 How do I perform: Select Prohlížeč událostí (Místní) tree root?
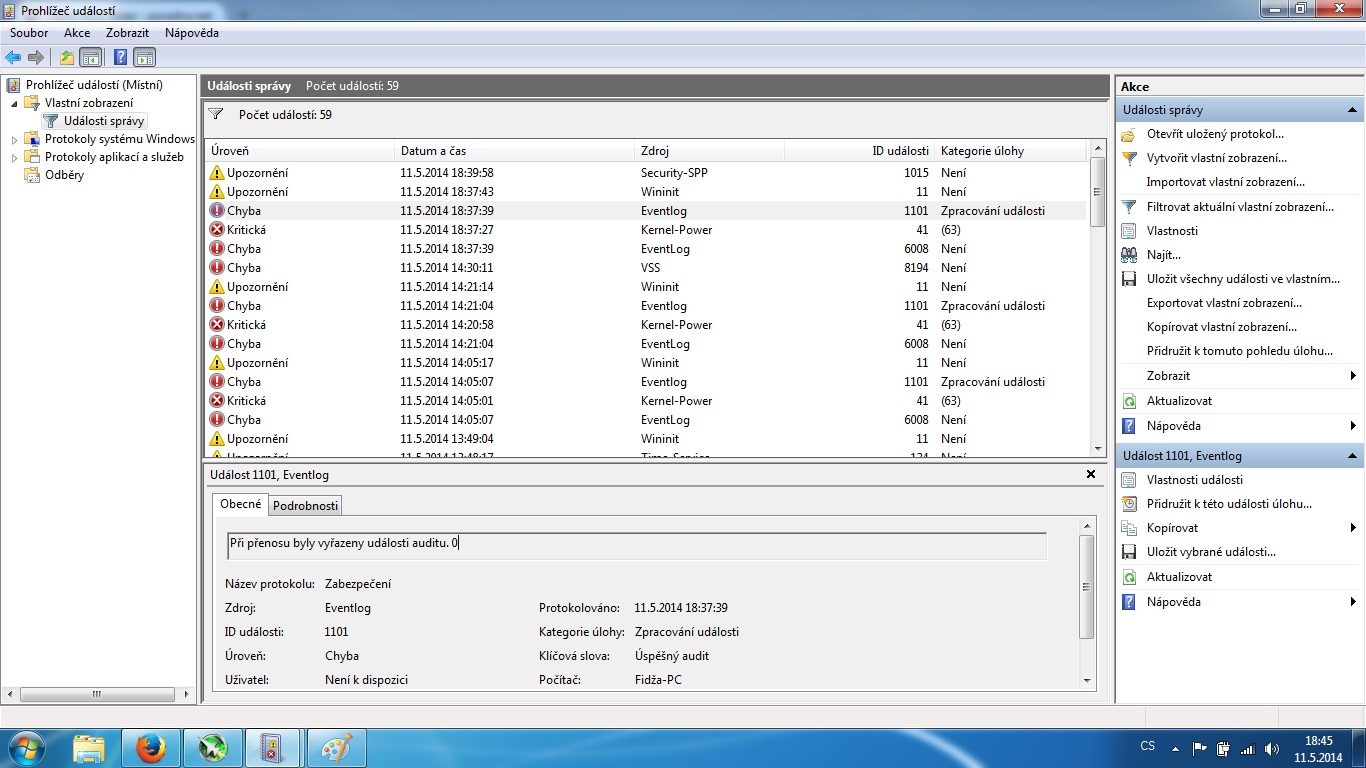[x=94, y=85]
